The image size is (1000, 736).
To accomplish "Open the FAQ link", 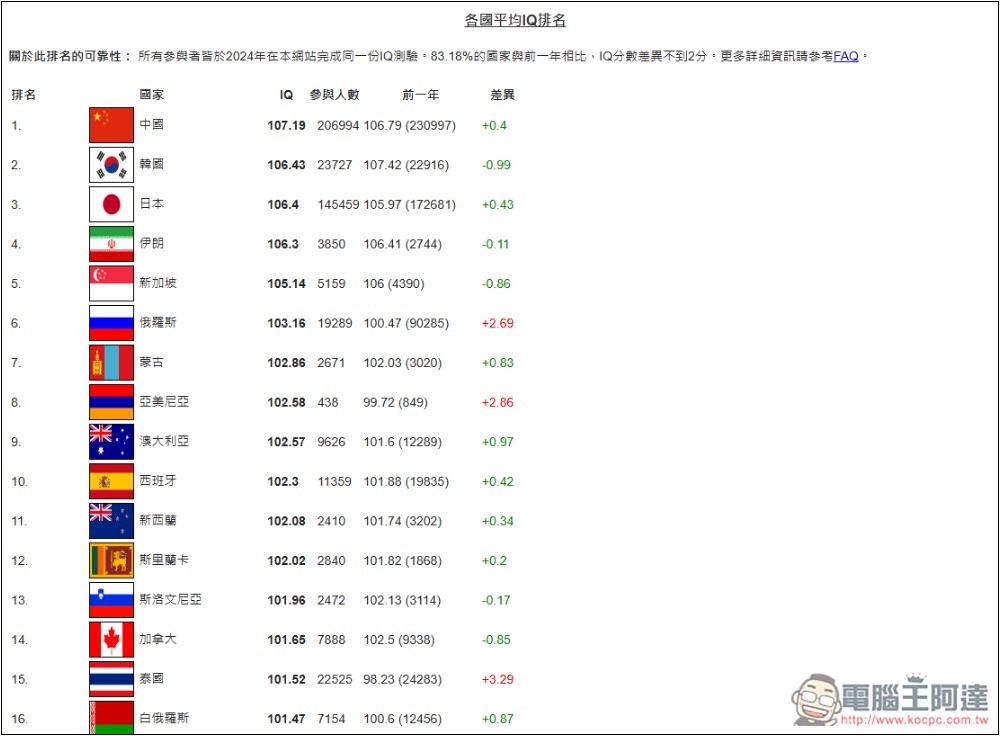I will [x=846, y=56].
